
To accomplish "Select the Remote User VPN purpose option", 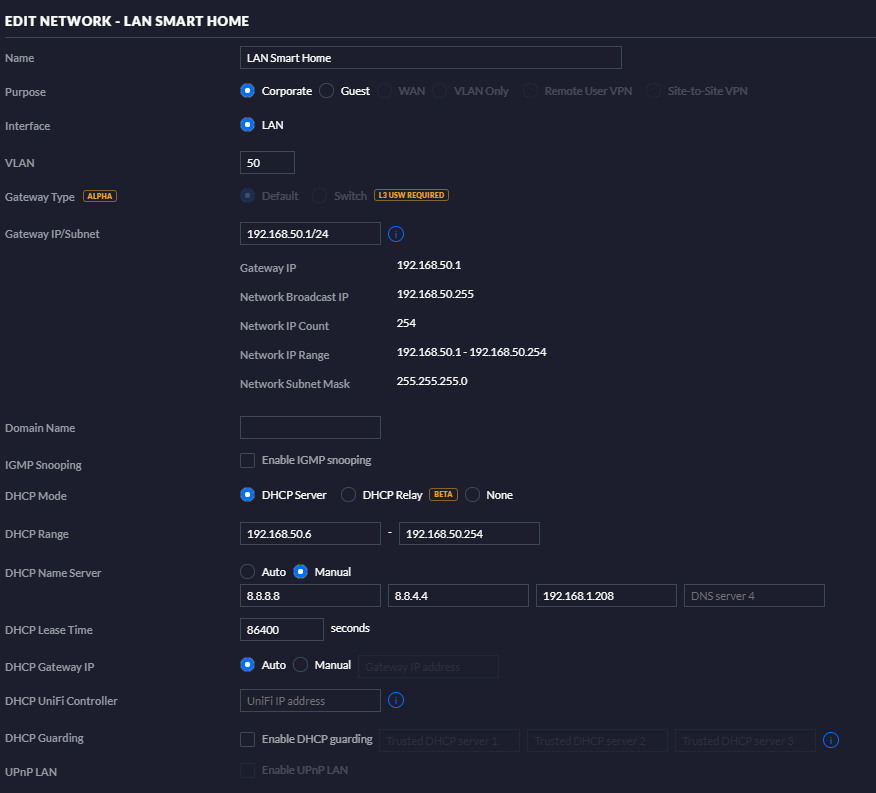I will pyautogui.click(x=530, y=91).
